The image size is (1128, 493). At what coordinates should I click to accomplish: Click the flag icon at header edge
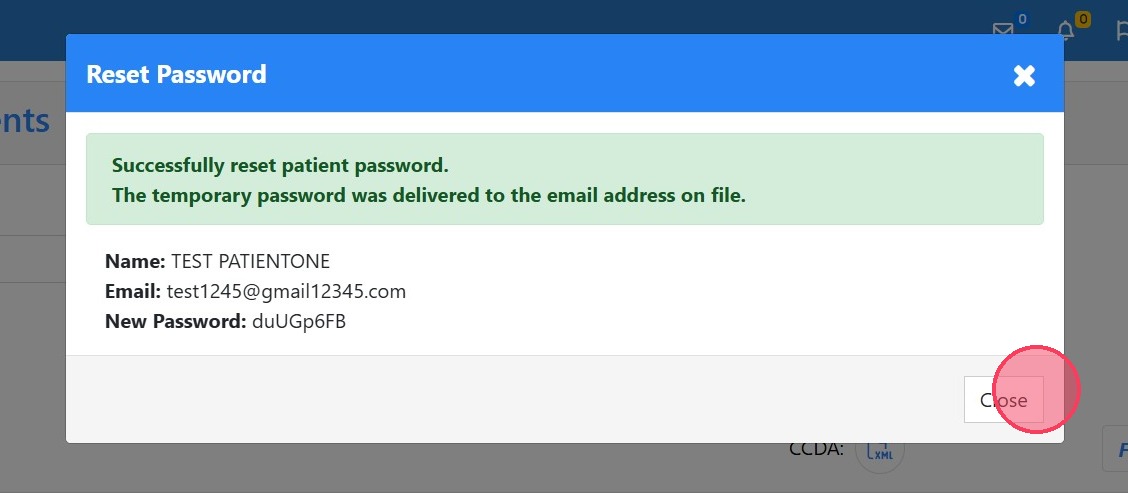[x=1121, y=31]
